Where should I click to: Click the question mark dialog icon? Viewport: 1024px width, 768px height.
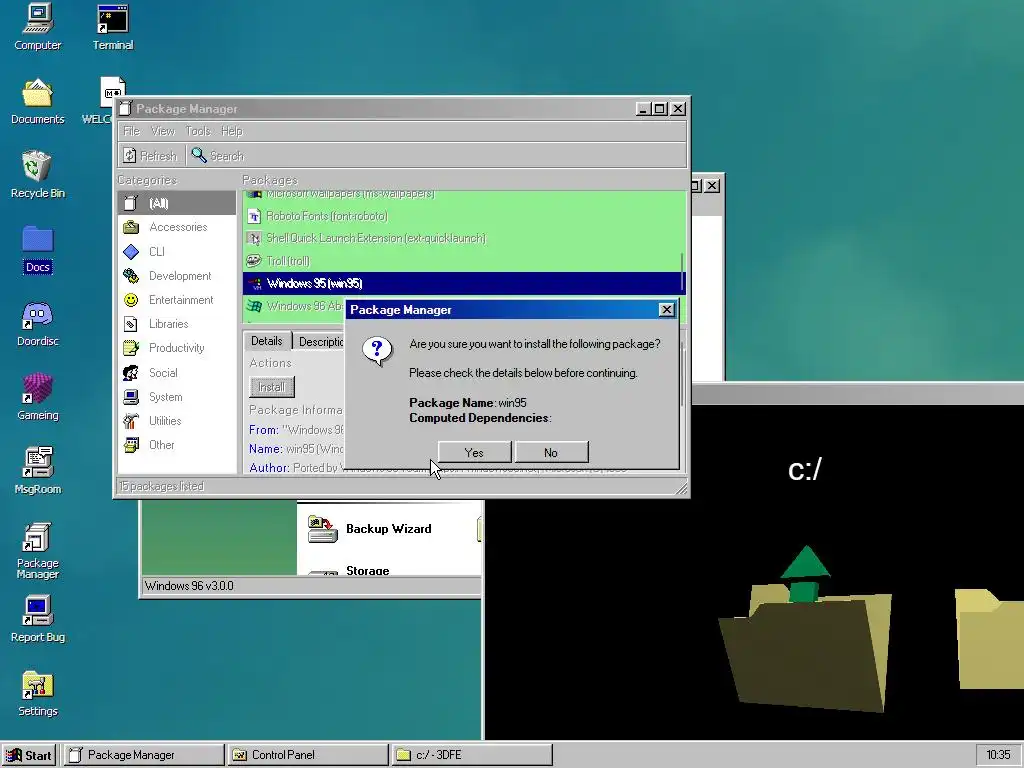pos(377,351)
